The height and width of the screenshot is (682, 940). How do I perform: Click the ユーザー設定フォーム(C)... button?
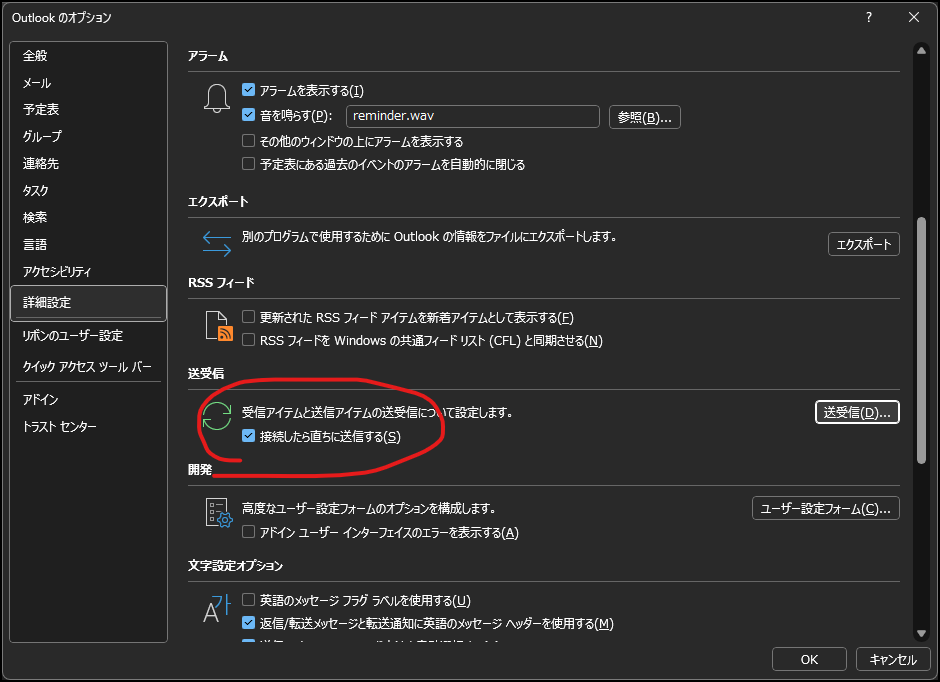point(825,508)
